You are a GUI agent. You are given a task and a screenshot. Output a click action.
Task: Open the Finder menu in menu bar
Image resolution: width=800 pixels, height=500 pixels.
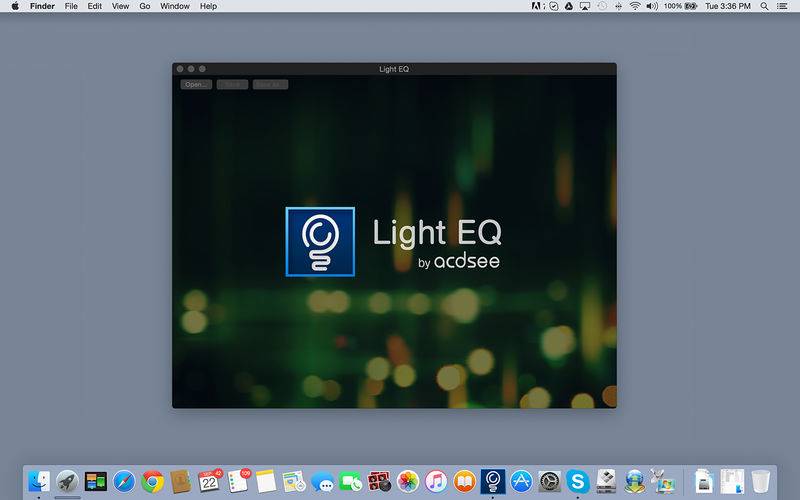[x=42, y=6]
